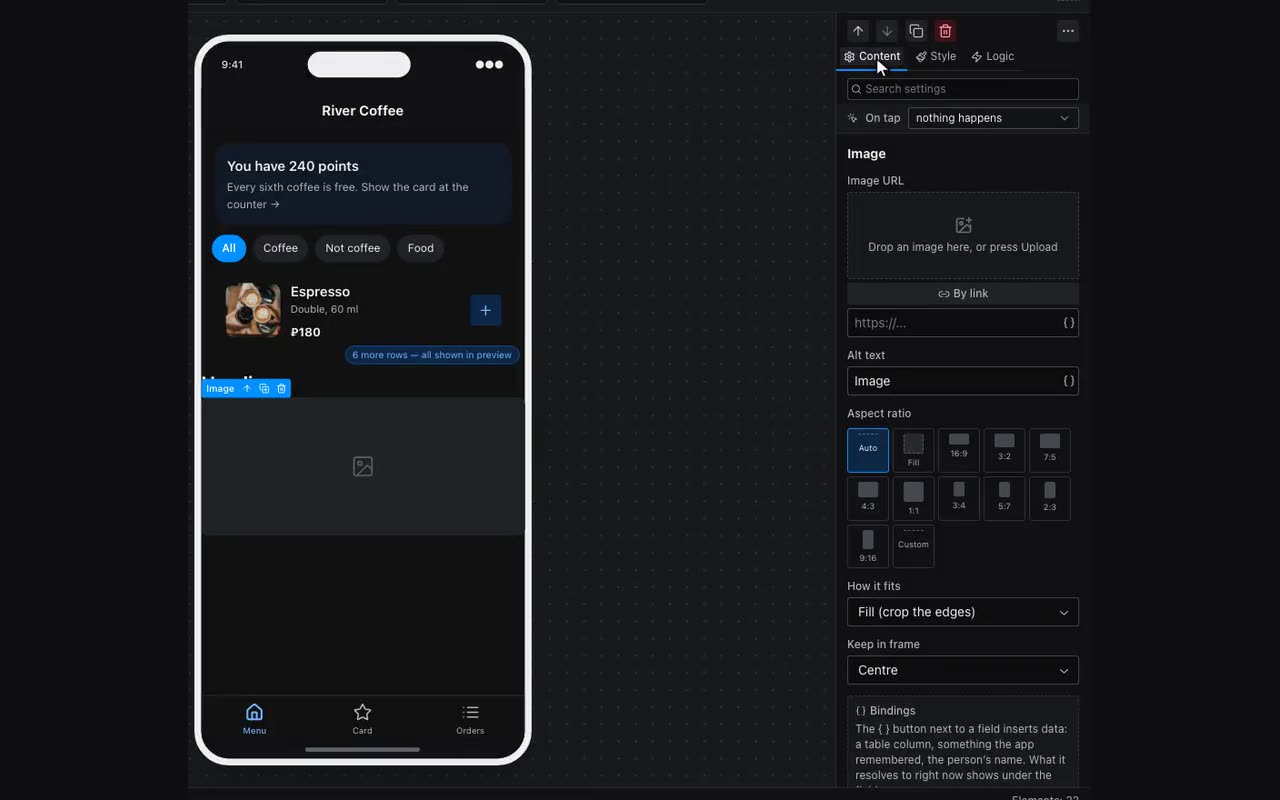Screen dimensions: 1280x800
Task: Pick the 7:5 aspect ratio
Action: 1050,450
